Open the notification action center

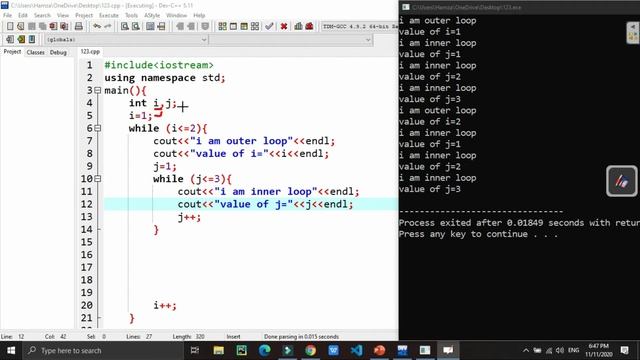[624, 350]
